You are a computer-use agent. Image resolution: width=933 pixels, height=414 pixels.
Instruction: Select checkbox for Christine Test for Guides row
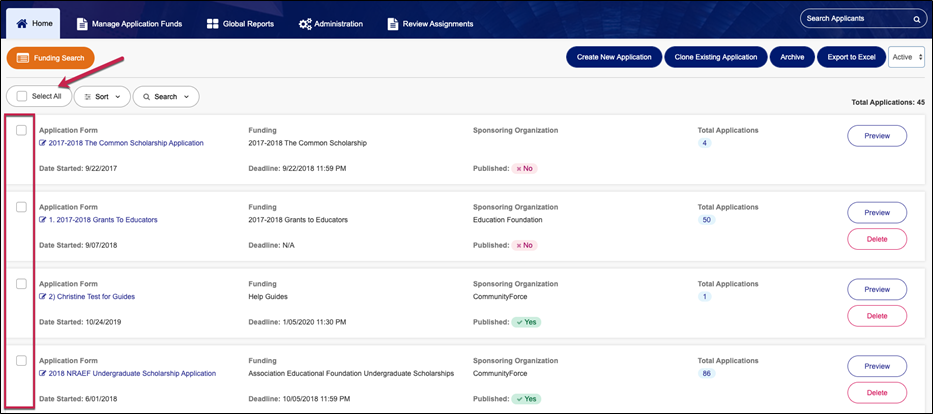tap(21, 284)
